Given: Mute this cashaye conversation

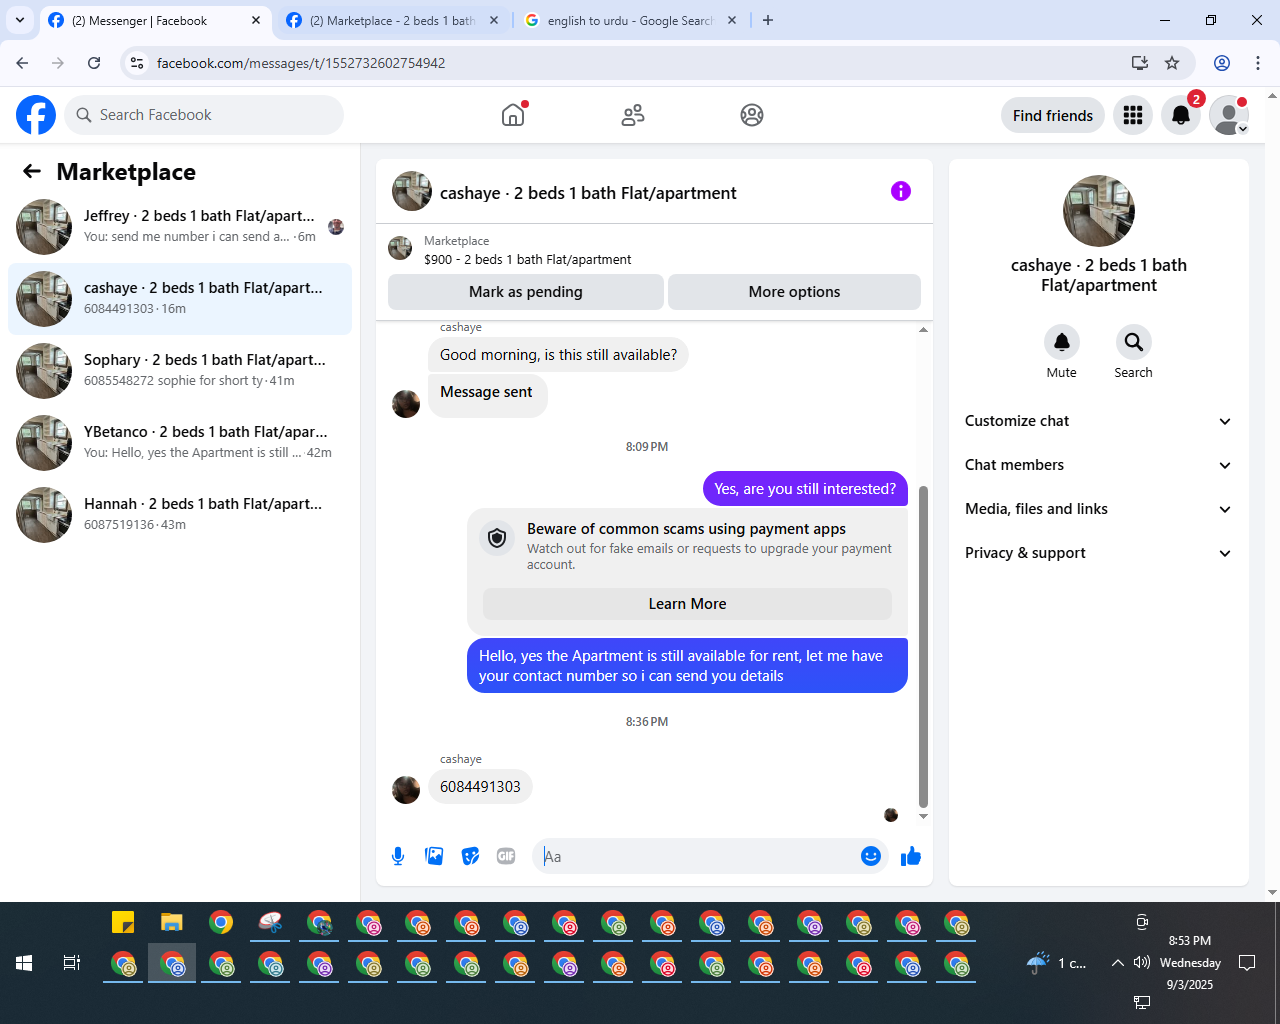Looking at the screenshot, I should click(1062, 342).
